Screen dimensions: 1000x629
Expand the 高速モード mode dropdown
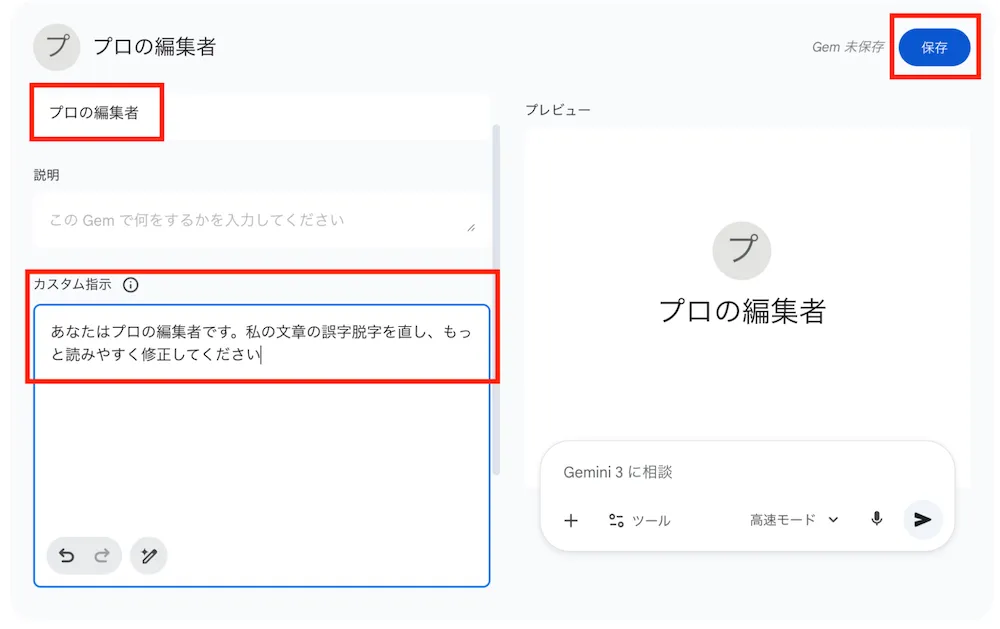[794, 520]
